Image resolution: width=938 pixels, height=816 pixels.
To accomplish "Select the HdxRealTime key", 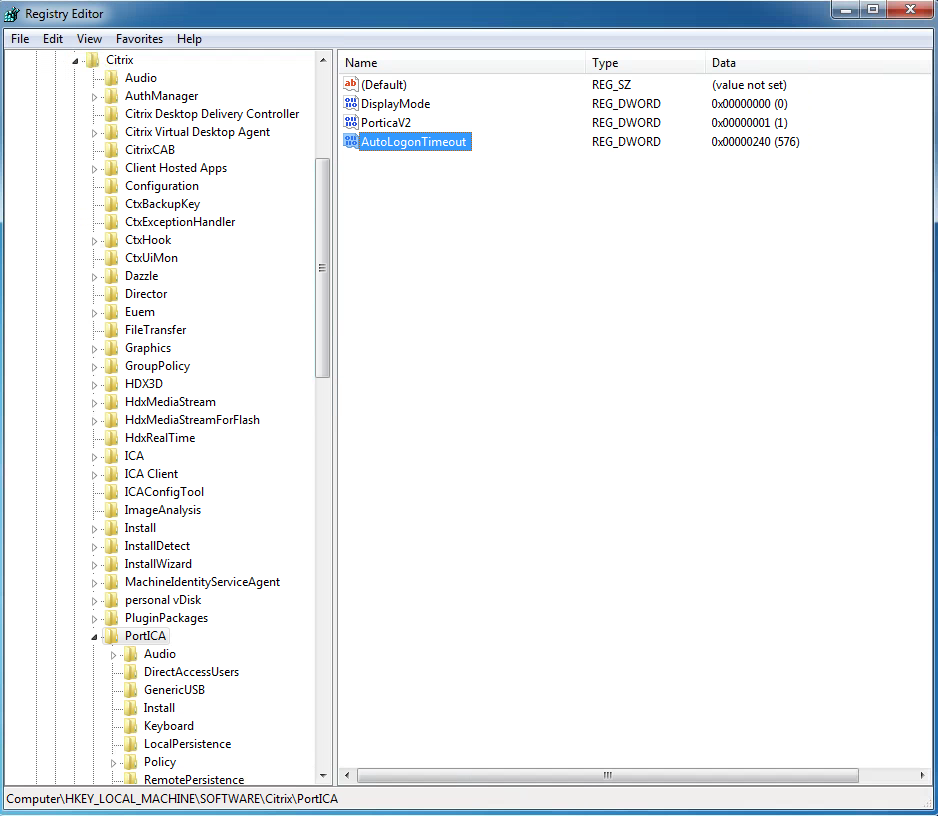I will point(160,438).
